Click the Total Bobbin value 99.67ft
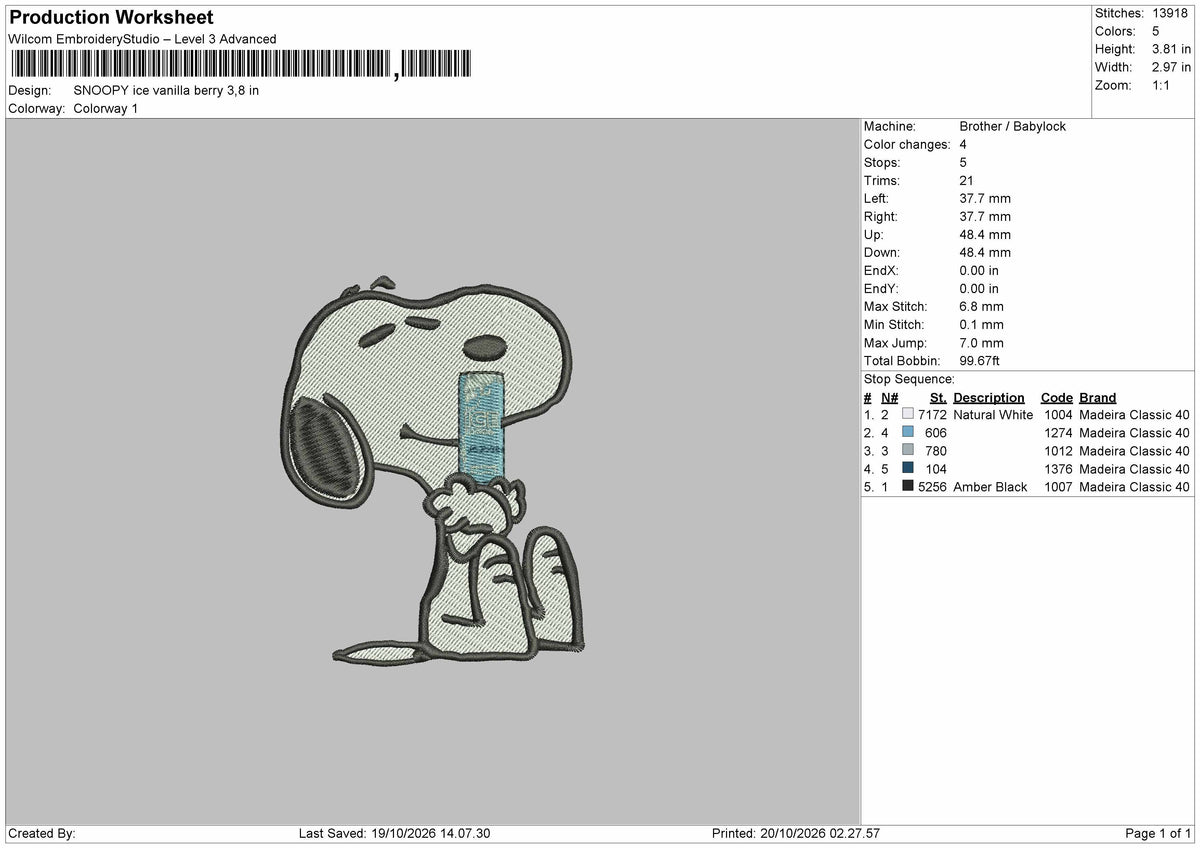The width and height of the screenshot is (1200, 848). (x=979, y=360)
